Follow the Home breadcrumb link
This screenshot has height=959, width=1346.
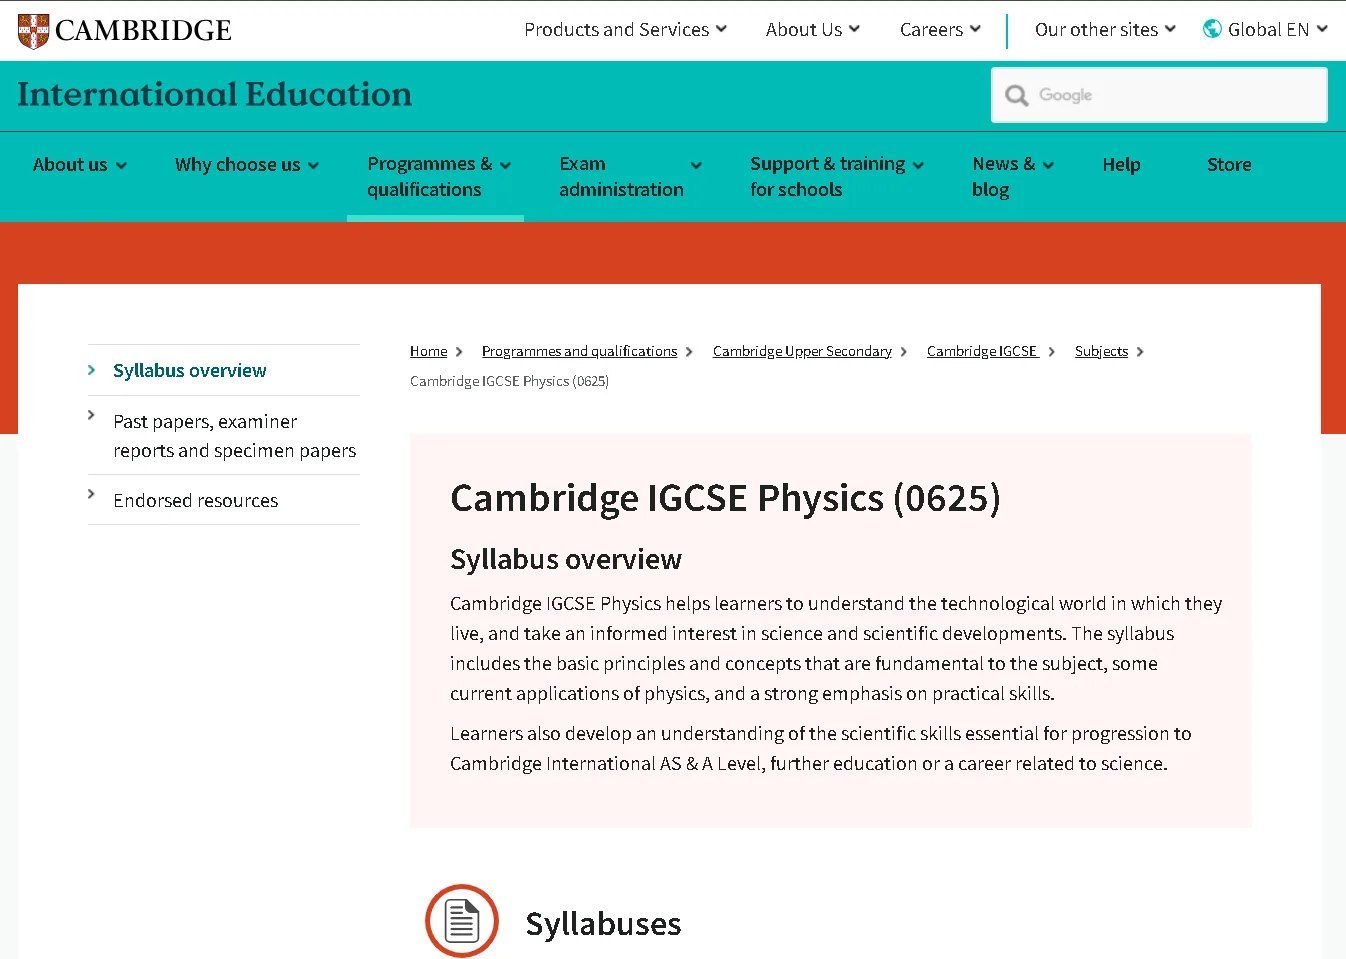[x=428, y=351]
